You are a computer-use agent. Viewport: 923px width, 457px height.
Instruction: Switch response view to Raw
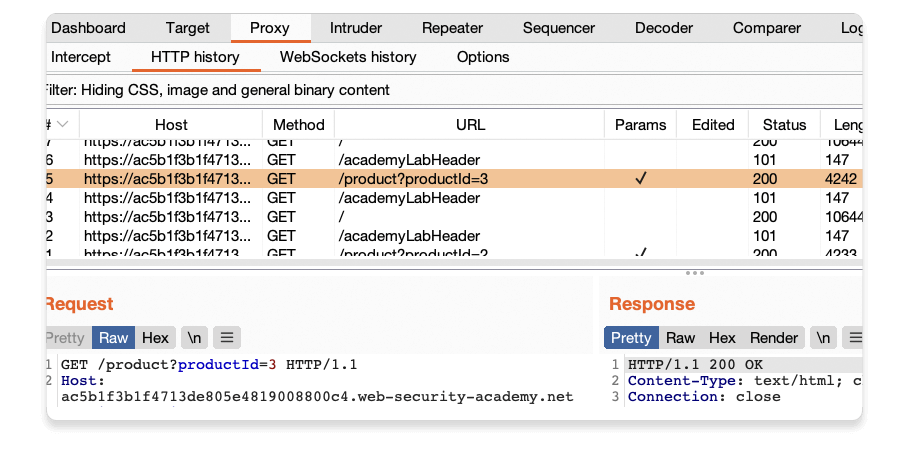pos(680,338)
